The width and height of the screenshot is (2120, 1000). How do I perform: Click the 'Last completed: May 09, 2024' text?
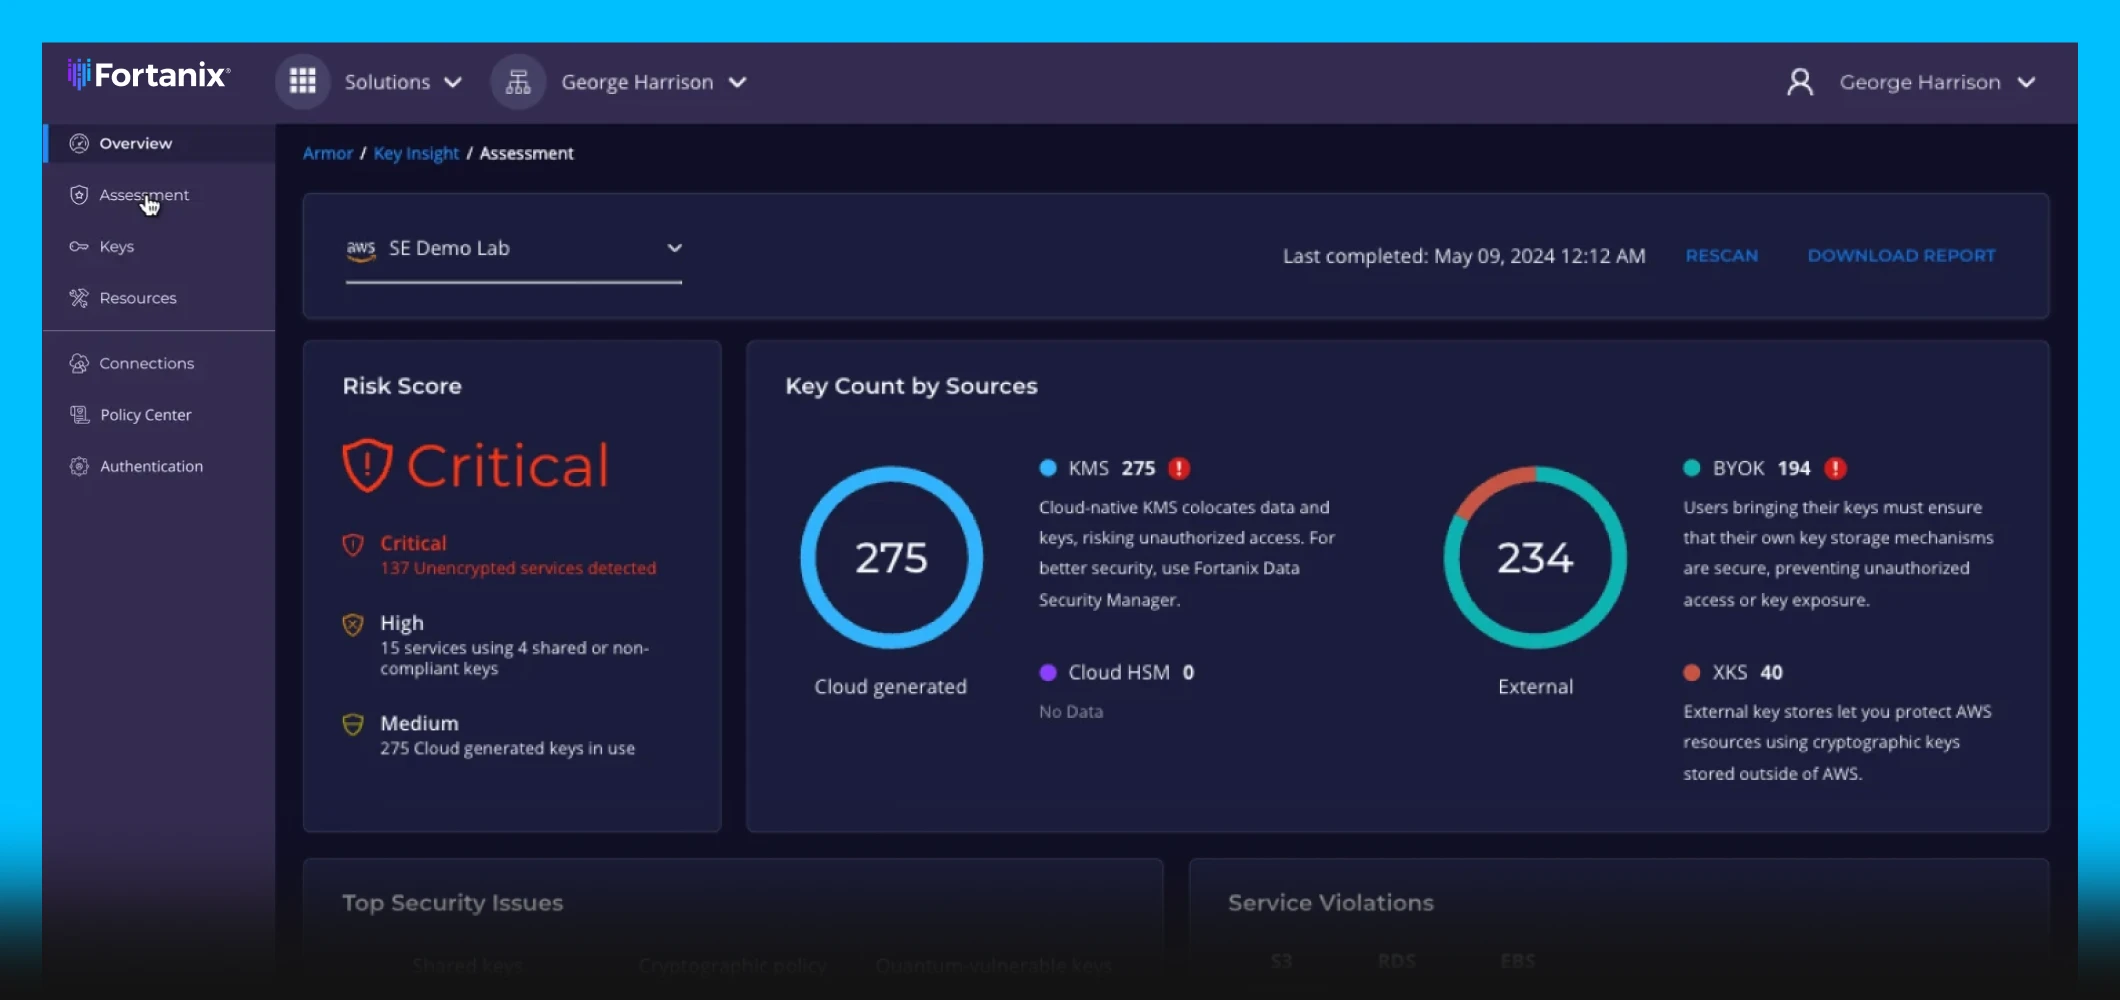pyautogui.click(x=1464, y=256)
